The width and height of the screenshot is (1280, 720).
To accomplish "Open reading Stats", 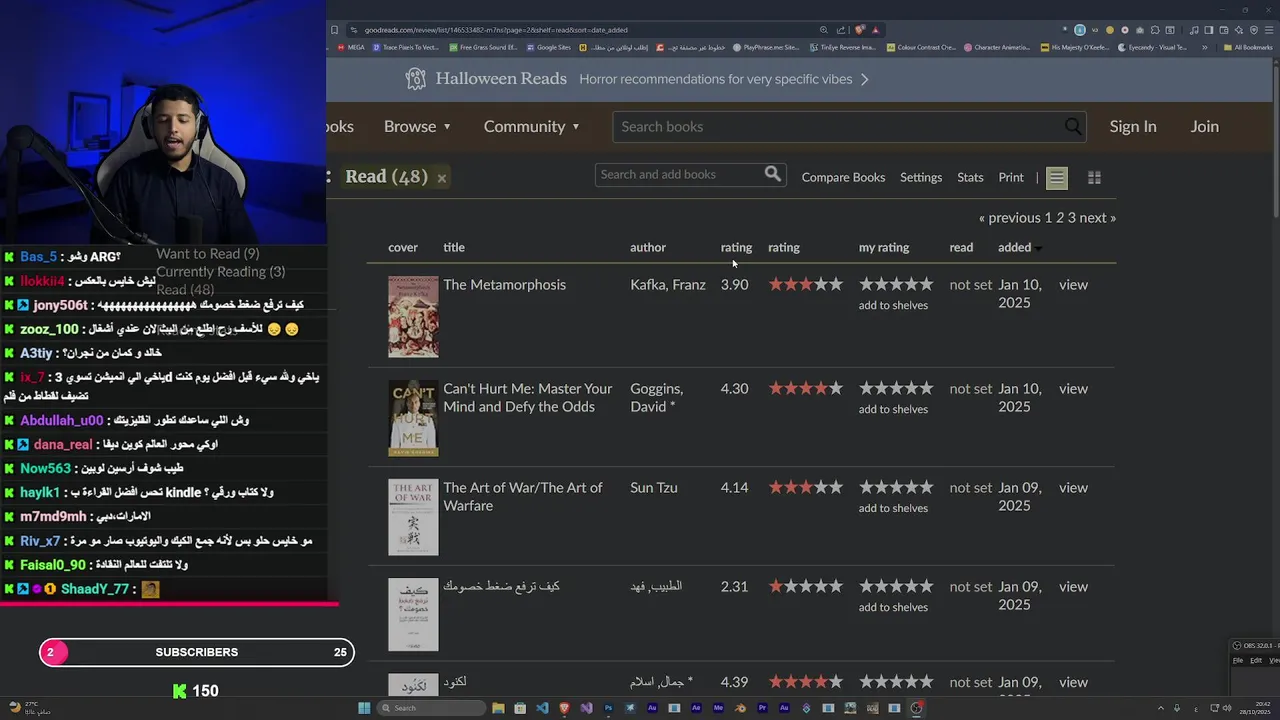I will point(970,177).
